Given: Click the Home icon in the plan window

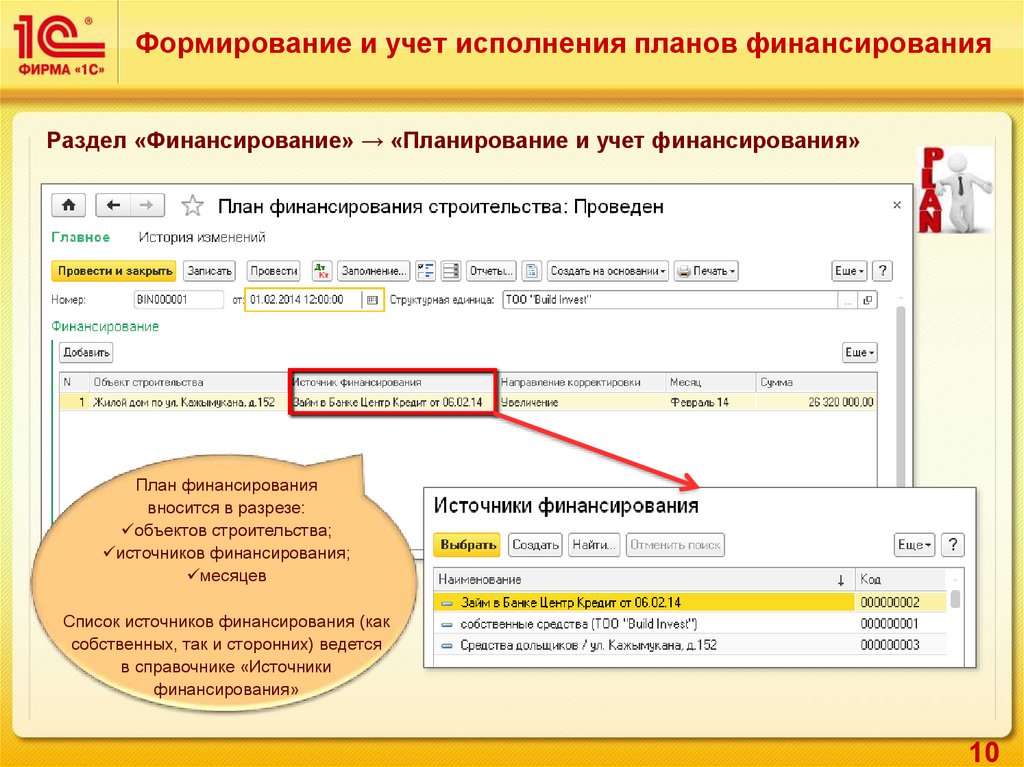Looking at the screenshot, I should (68, 205).
